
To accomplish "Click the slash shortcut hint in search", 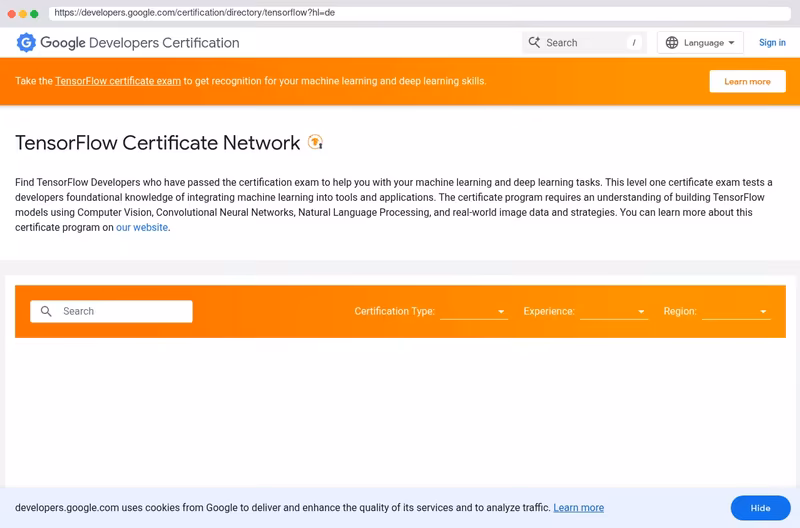I will click(634, 43).
